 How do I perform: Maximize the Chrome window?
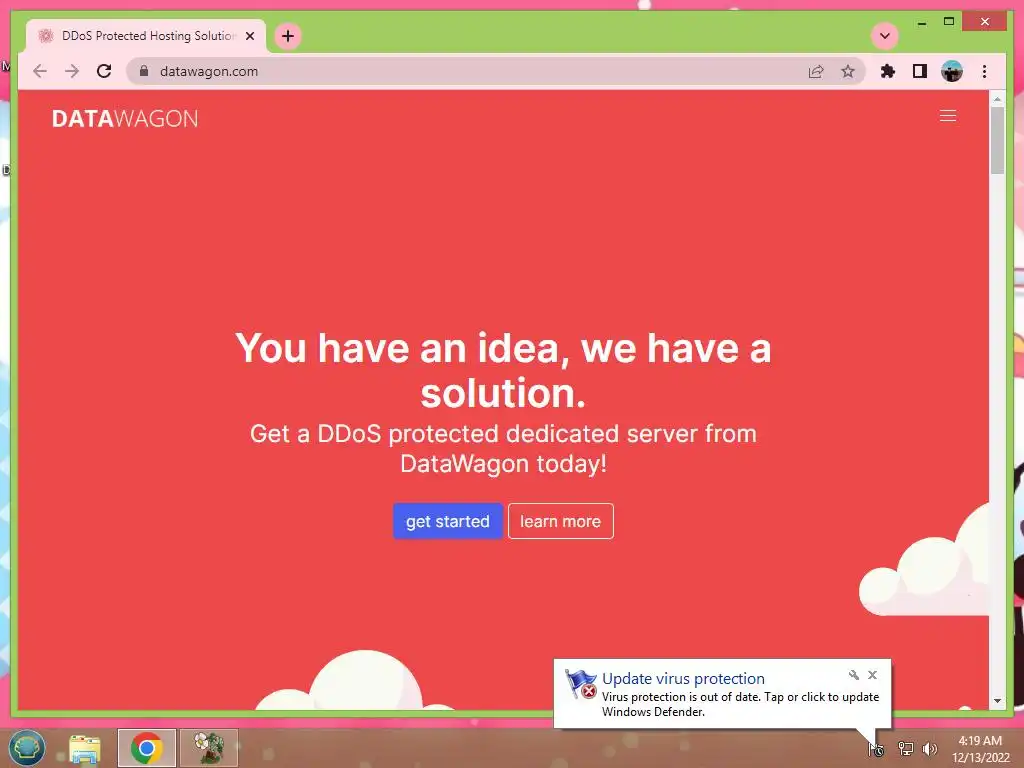coord(949,22)
